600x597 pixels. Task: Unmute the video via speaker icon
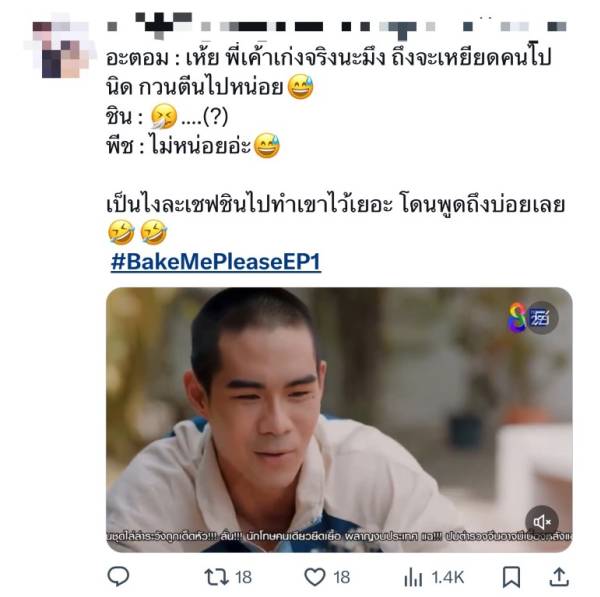[x=542, y=522]
